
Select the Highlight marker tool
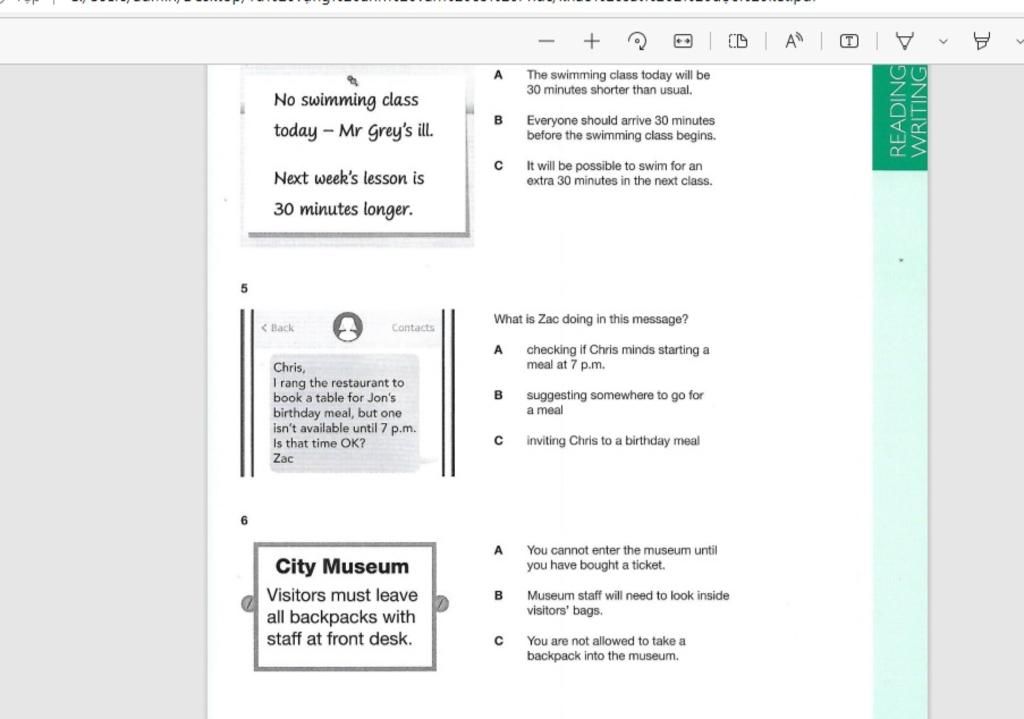(x=982, y=41)
